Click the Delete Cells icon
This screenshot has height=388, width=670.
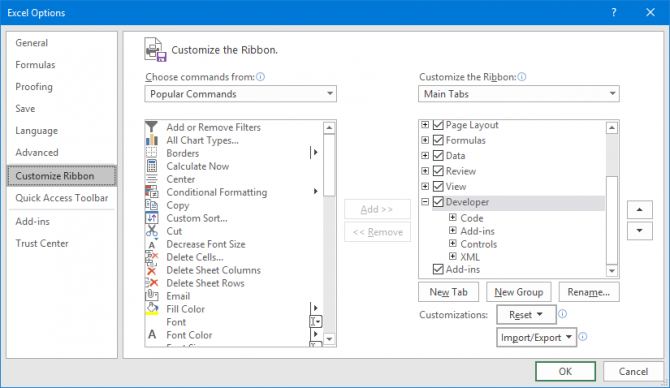click(152, 257)
